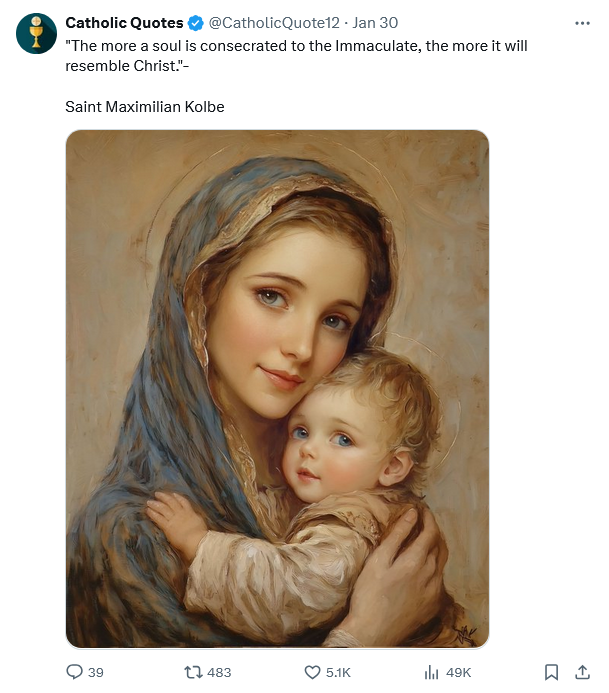Click the Saint Maximilian Kolbe attribution line
This screenshot has height=693, width=609.
pos(144,106)
